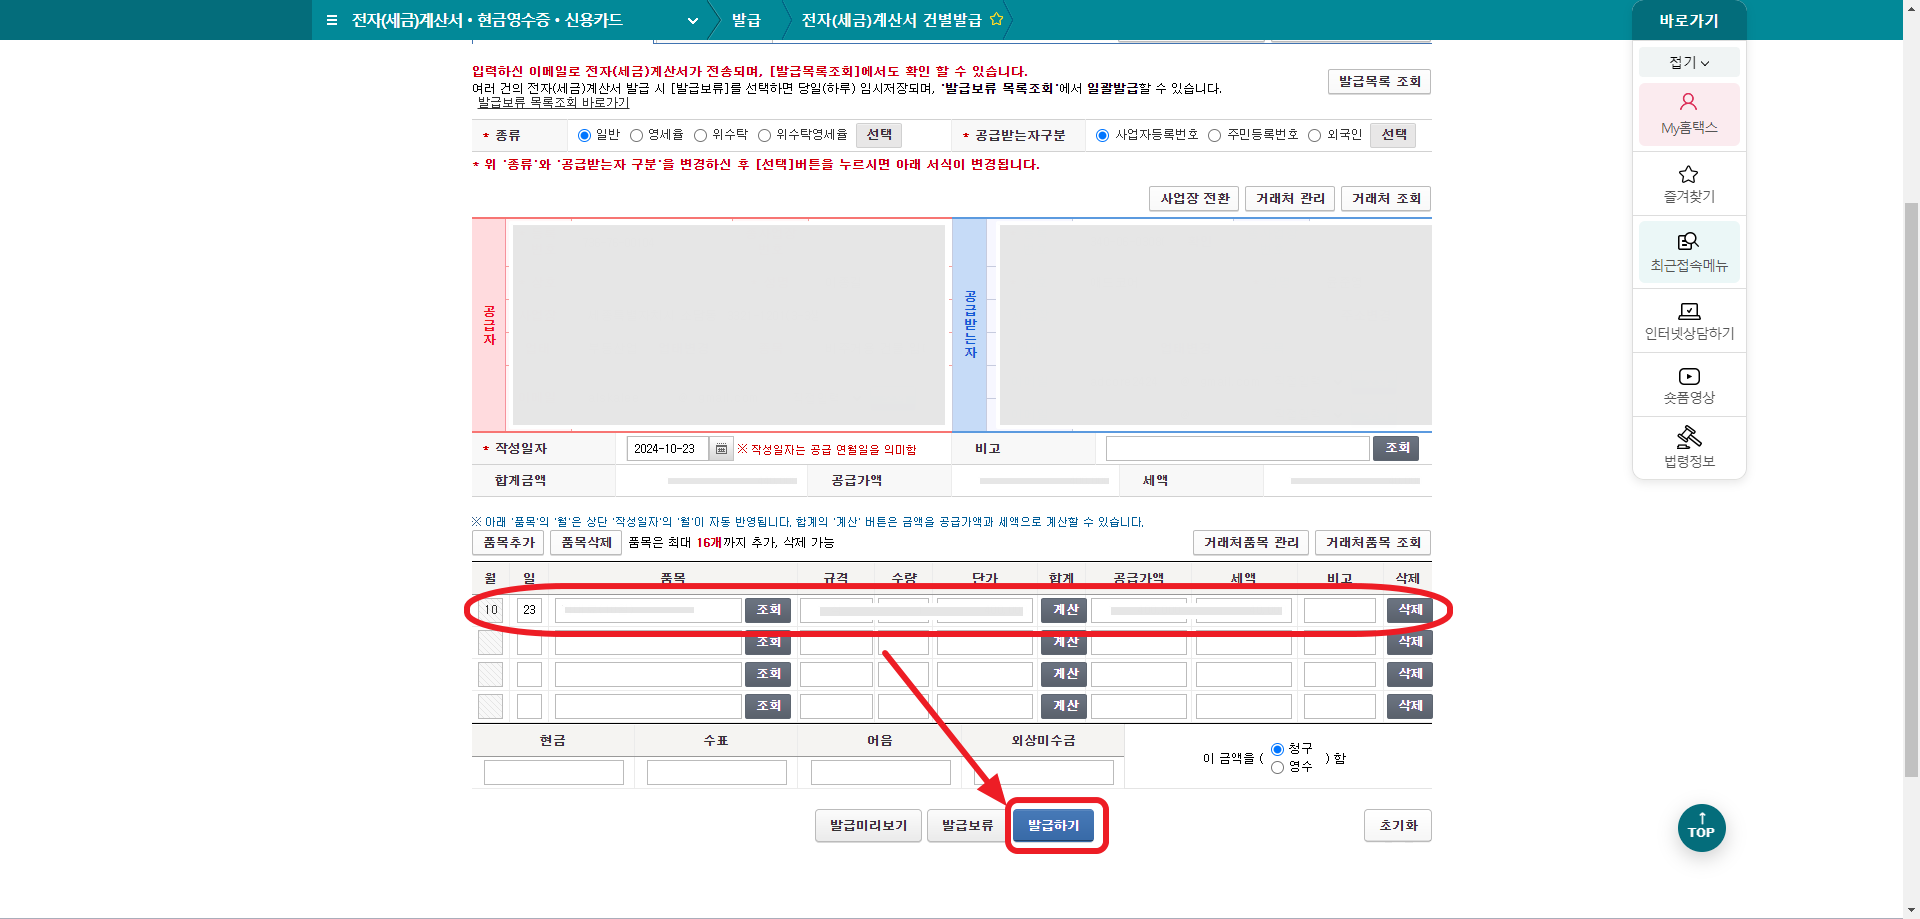Focus the 현금 amount field
The height and width of the screenshot is (919, 1920).
point(553,772)
